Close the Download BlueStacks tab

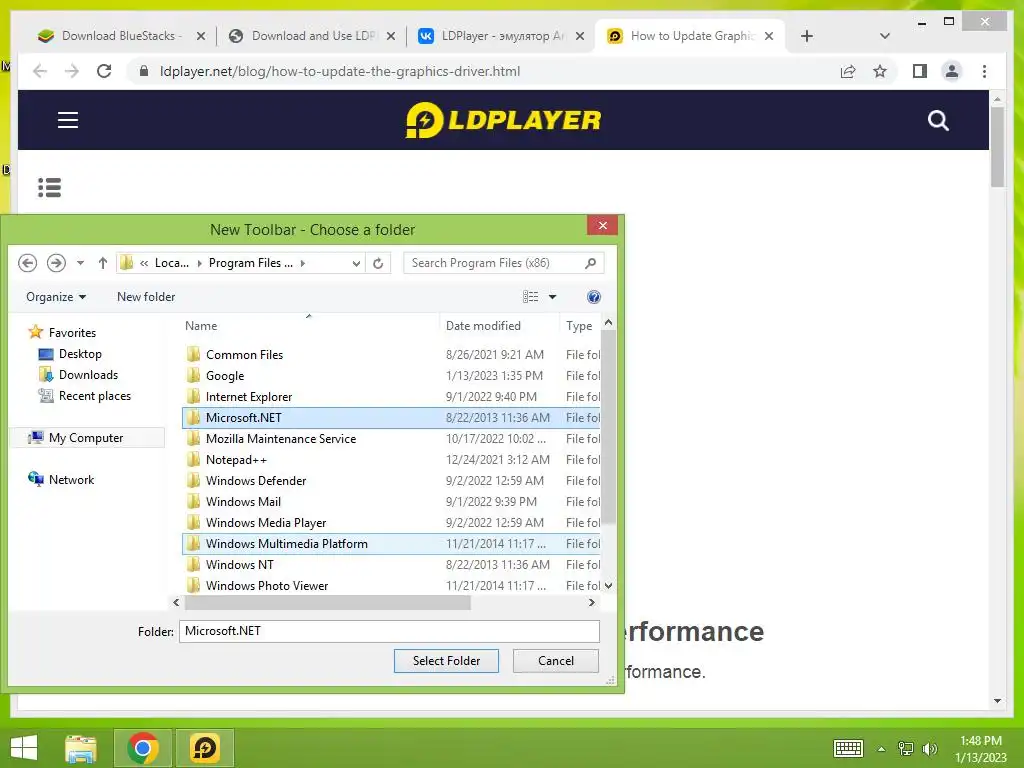tap(201, 36)
